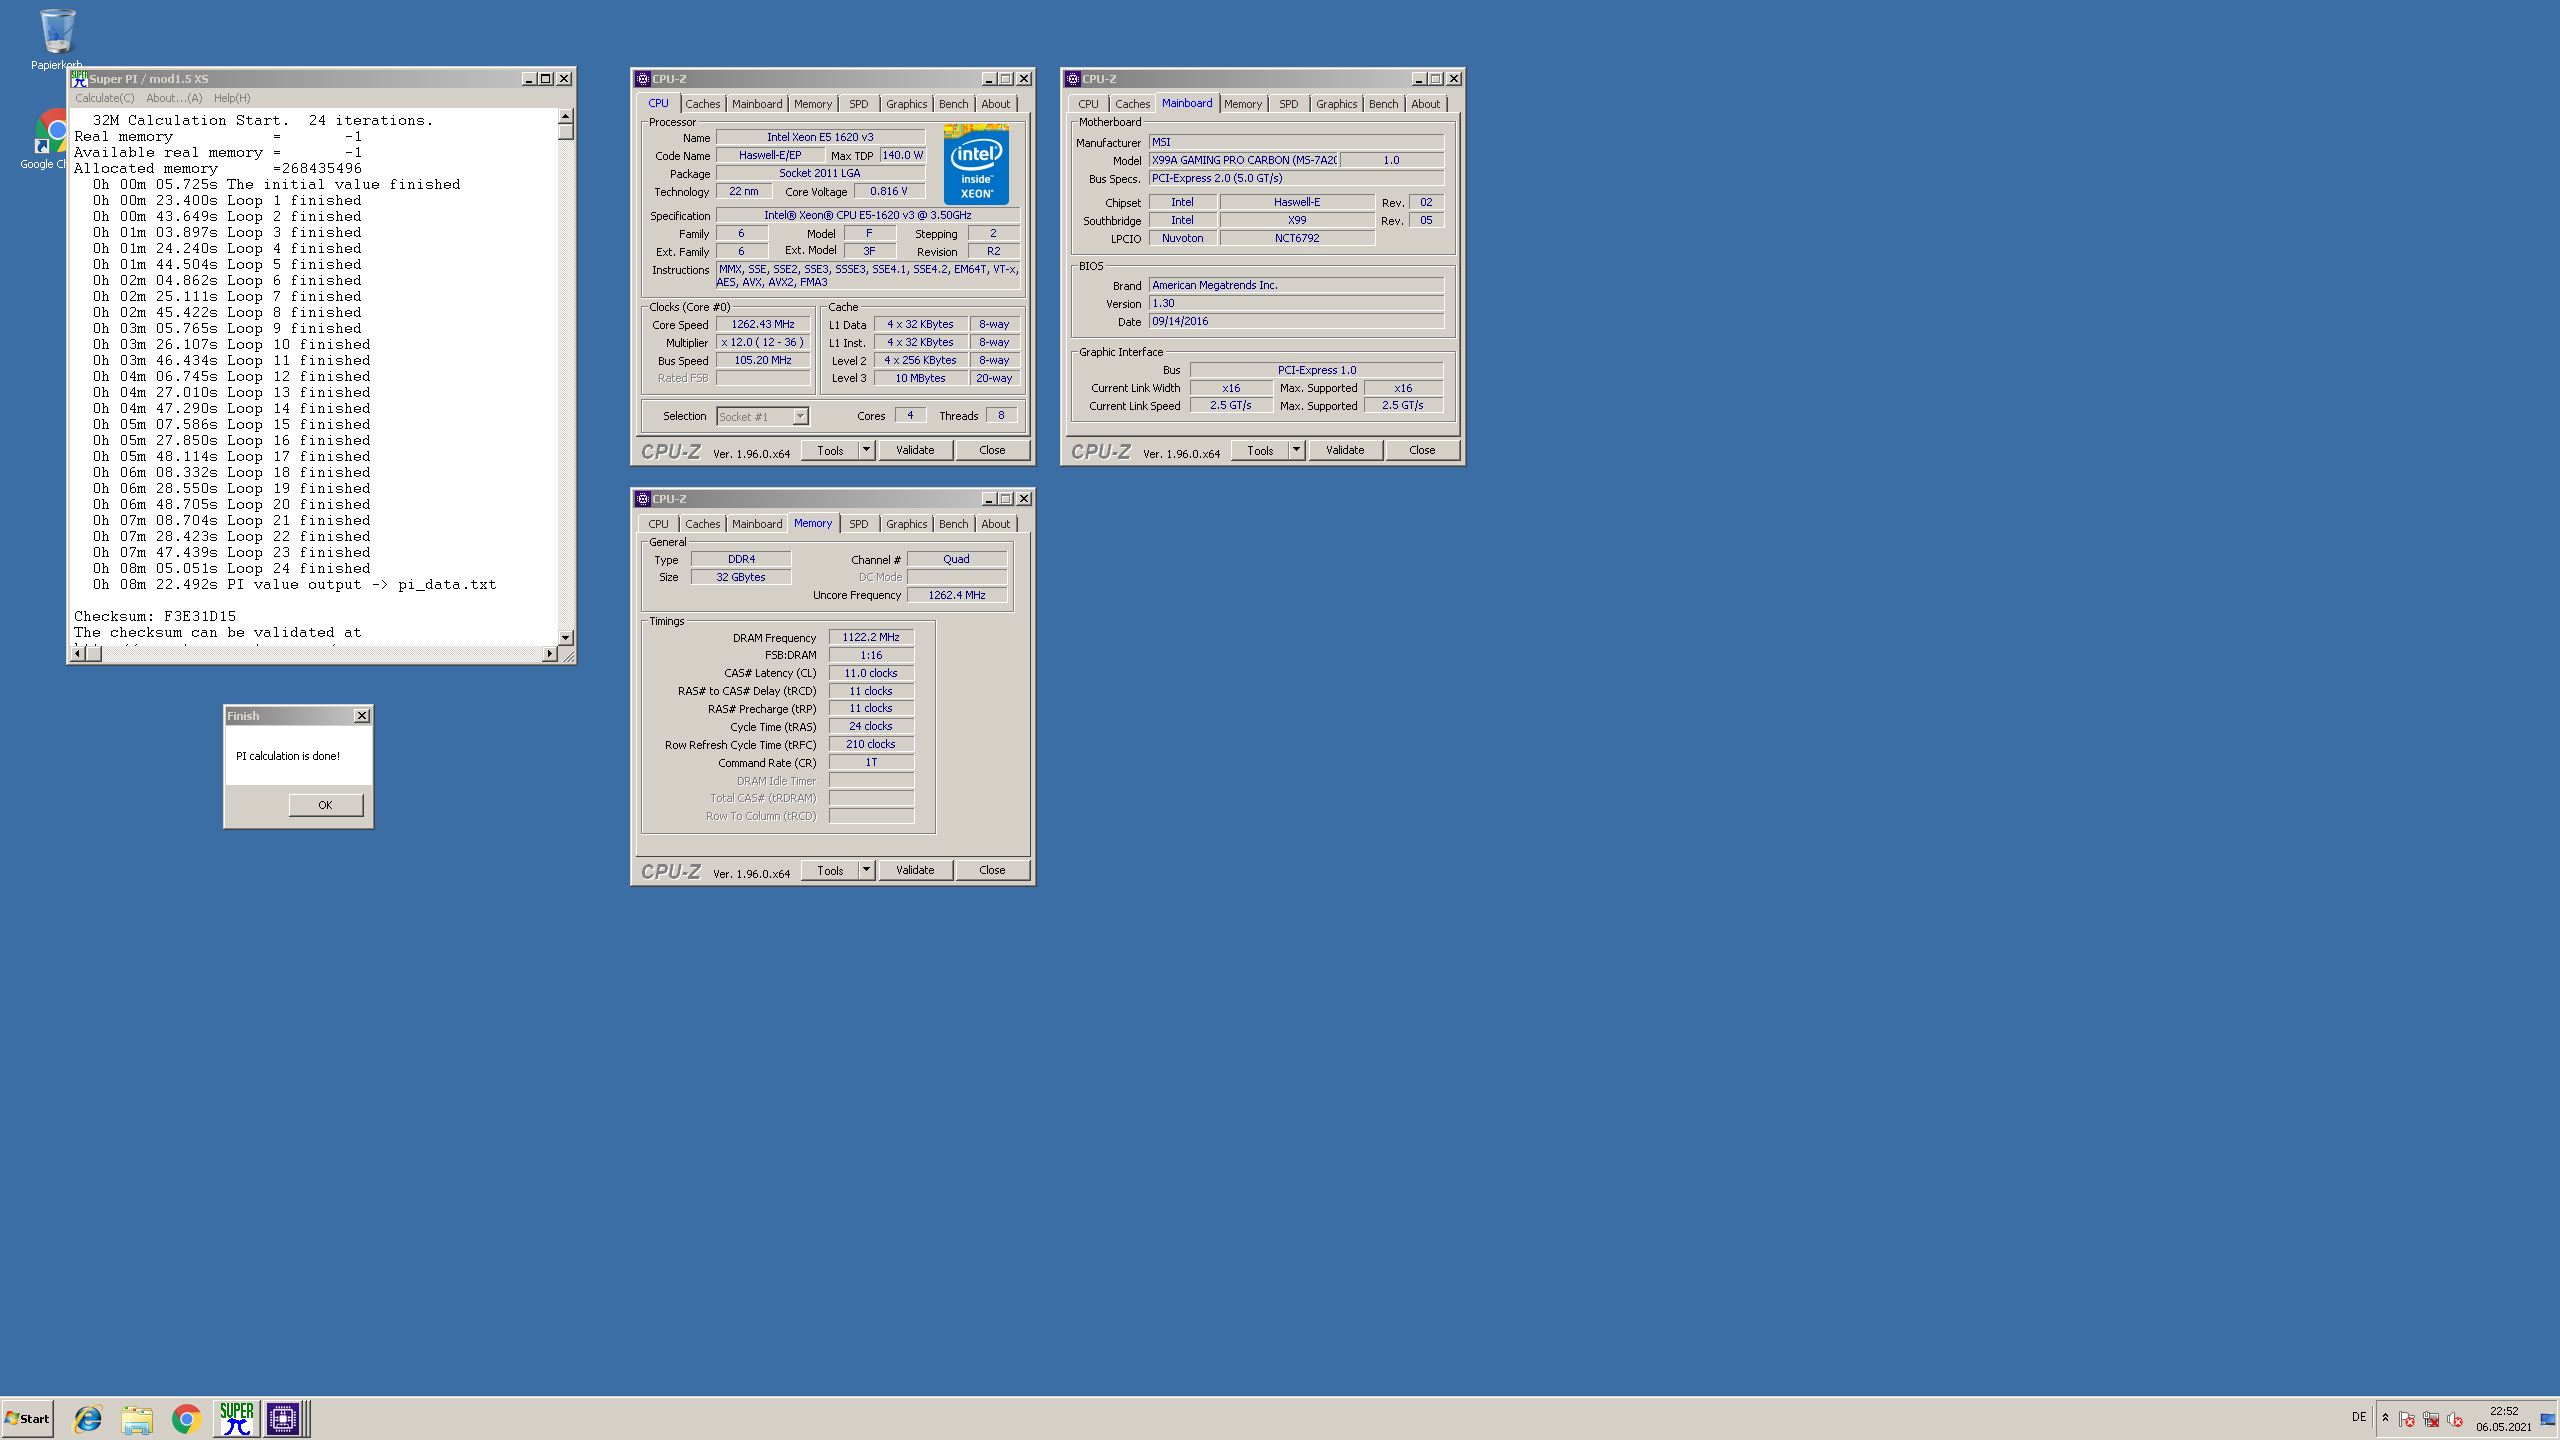Open the Papierkorb recycle bin icon

coord(57,33)
